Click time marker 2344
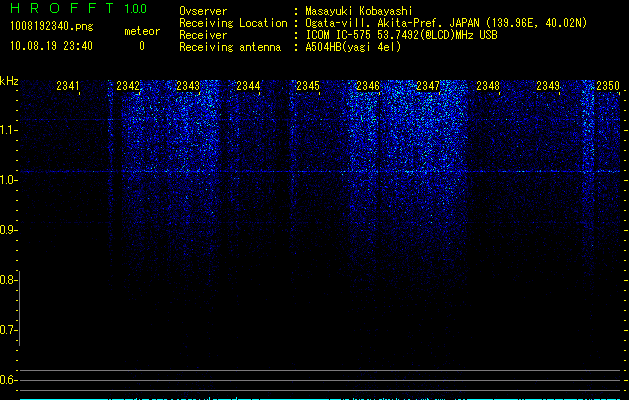Image resolution: width=629 pixels, height=400 pixels. pyautogui.click(x=248, y=86)
